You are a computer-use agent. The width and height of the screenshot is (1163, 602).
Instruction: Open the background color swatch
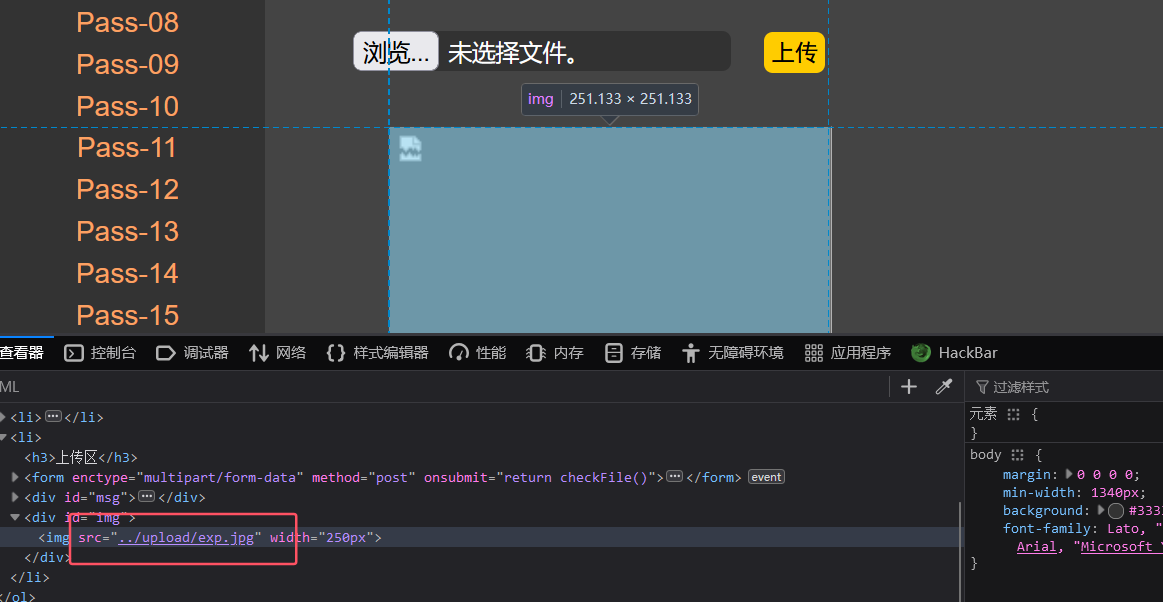(x=1116, y=510)
